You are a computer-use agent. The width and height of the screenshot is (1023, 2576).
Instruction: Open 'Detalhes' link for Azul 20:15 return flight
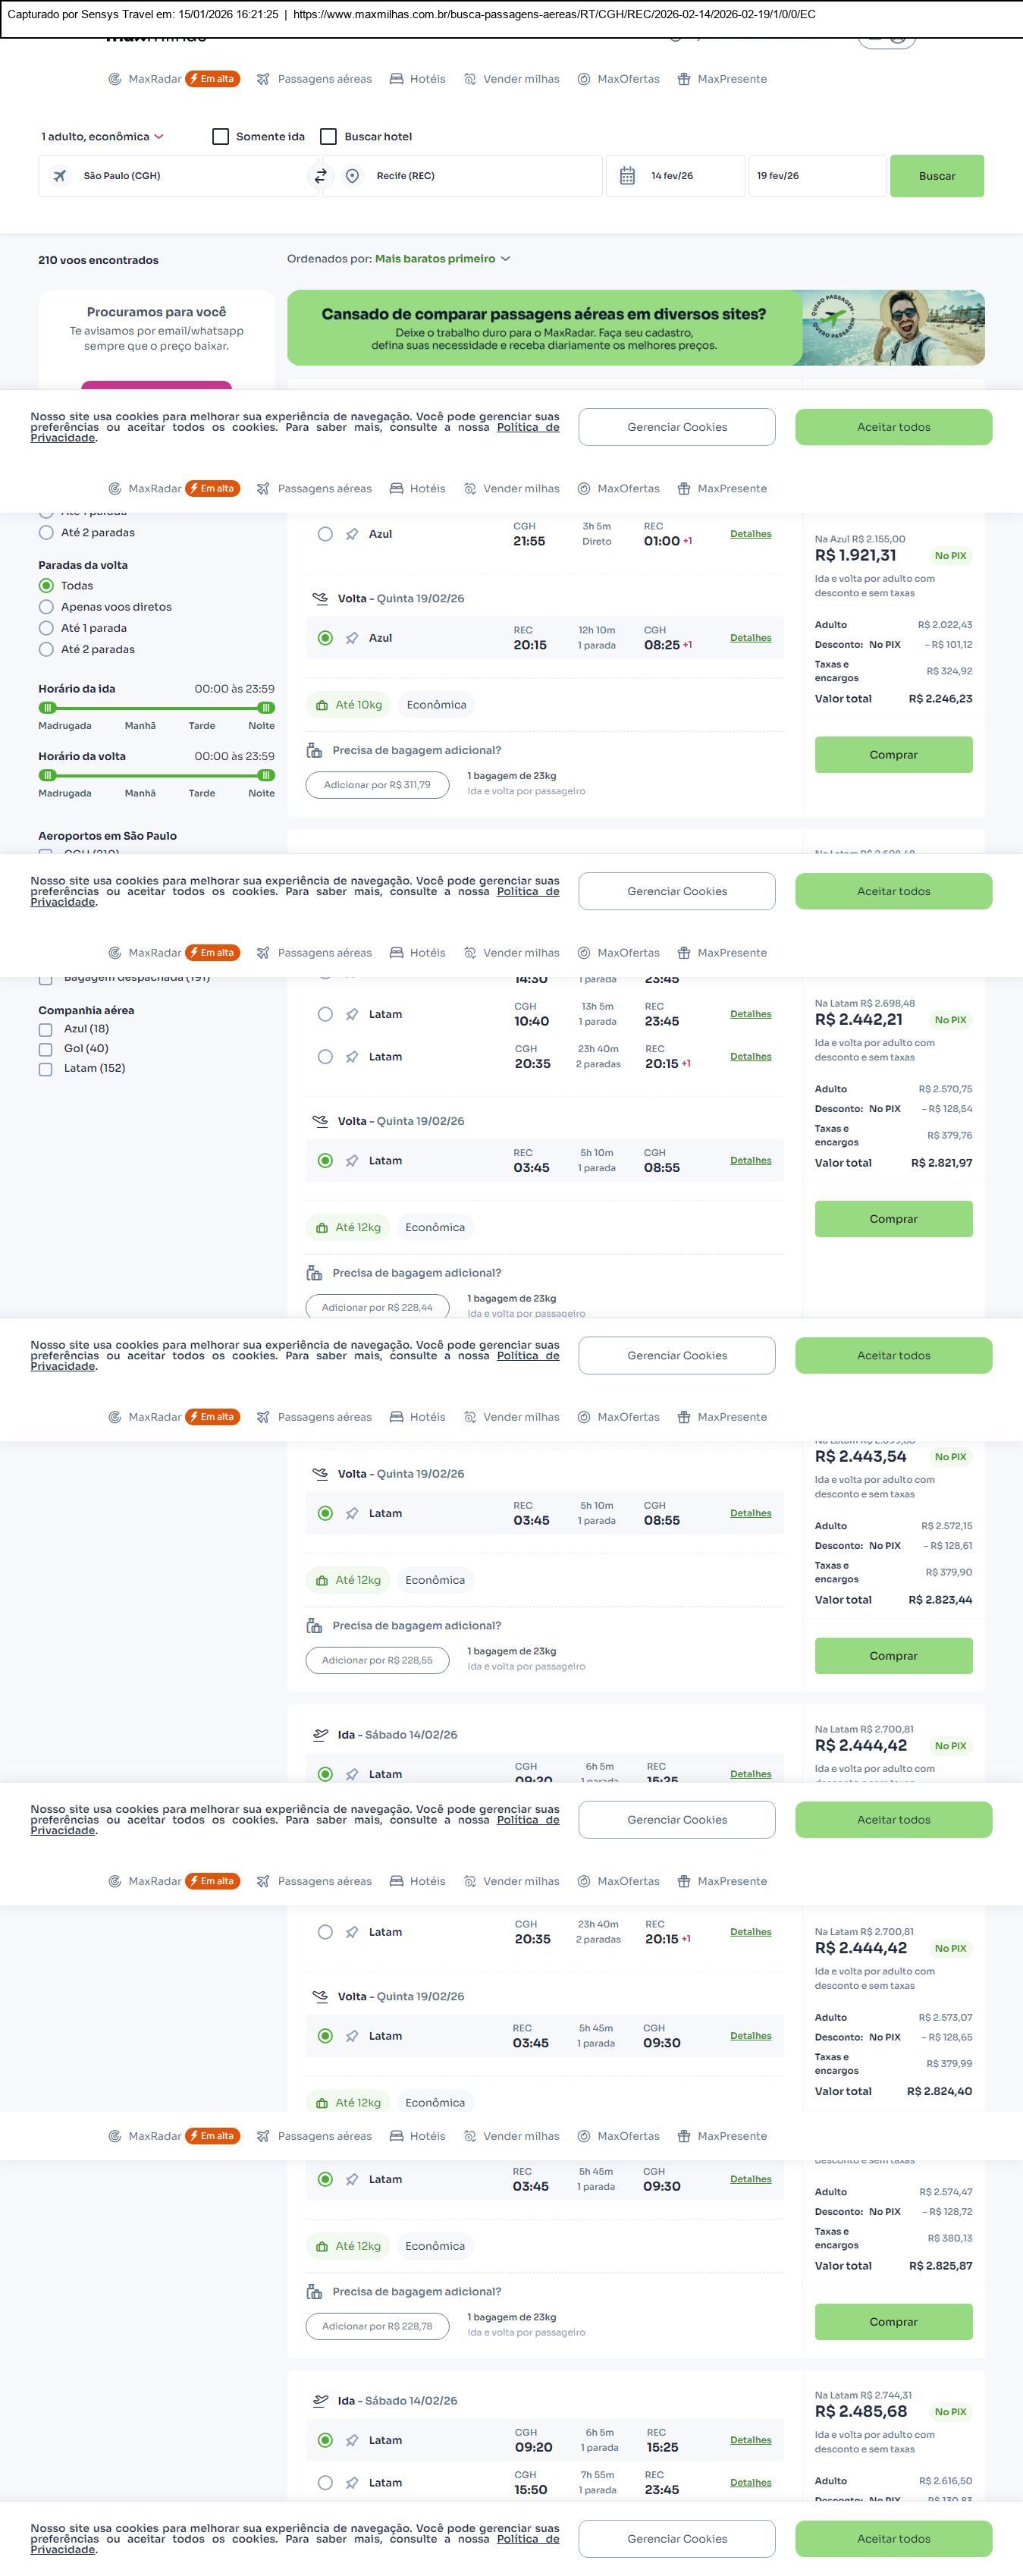point(750,638)
